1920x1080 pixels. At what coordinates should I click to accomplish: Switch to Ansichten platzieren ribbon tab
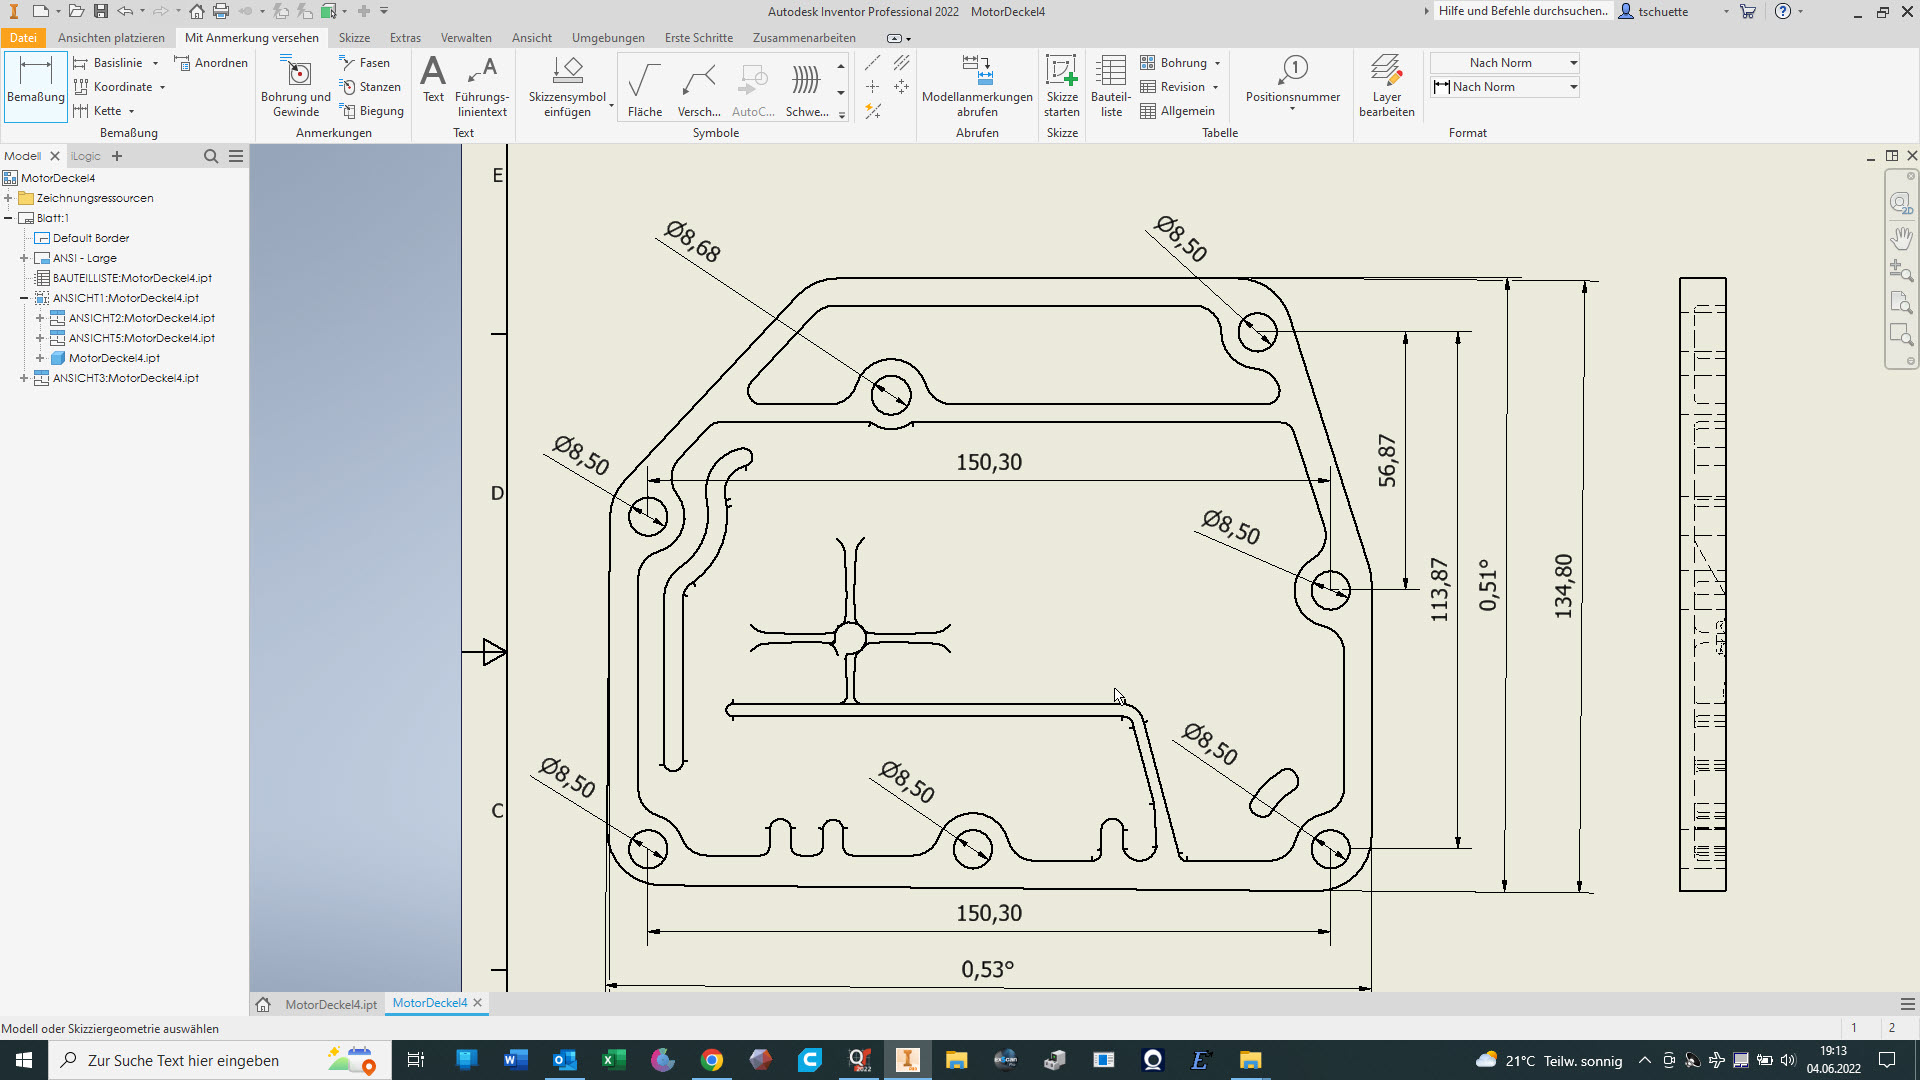point(111,38)
